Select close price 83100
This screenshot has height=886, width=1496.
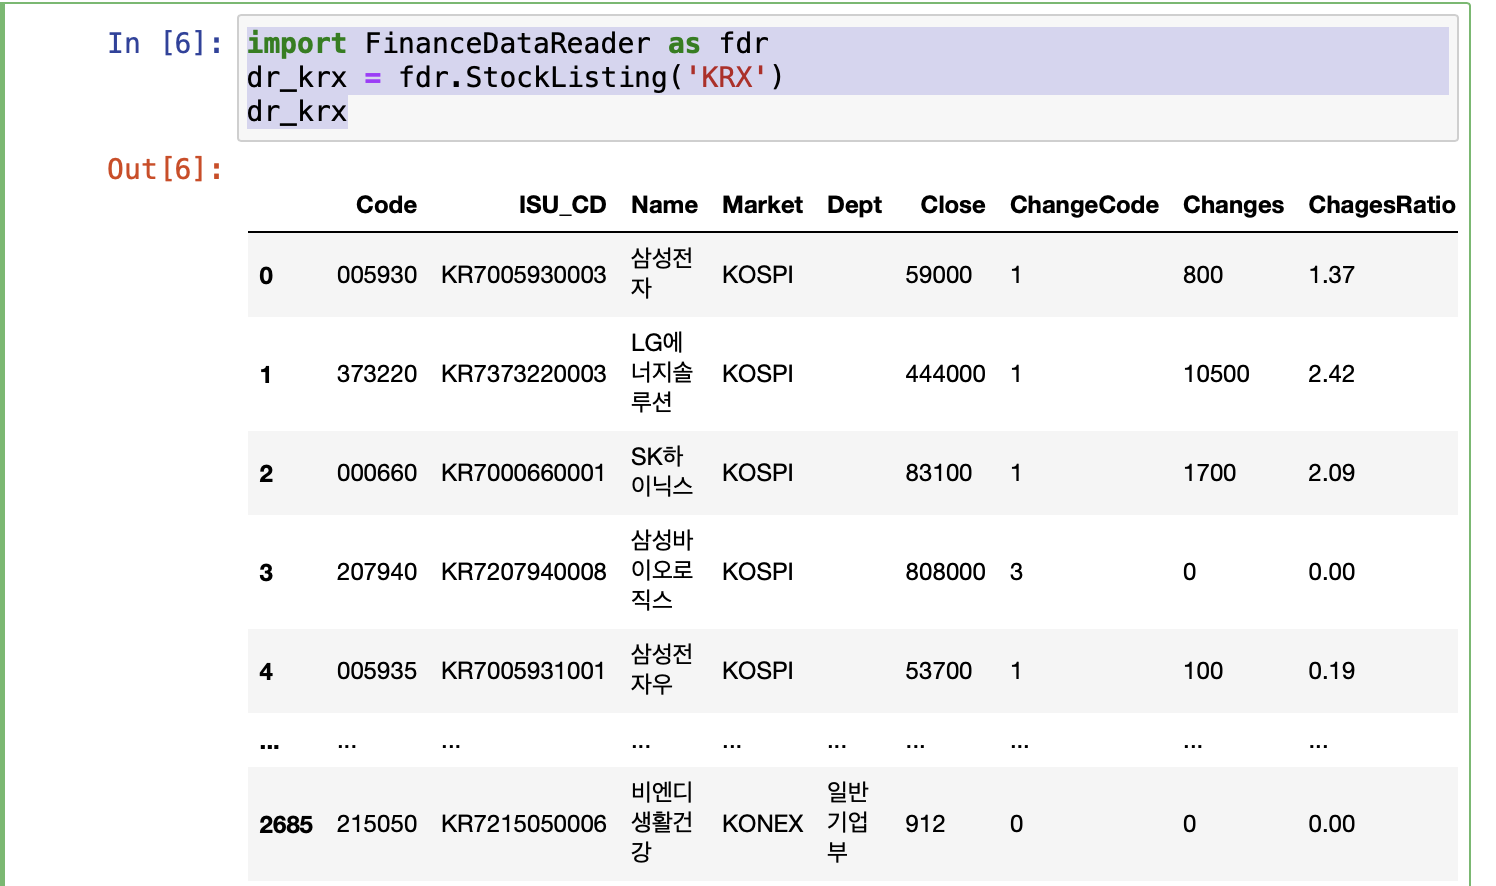[938, 473]
